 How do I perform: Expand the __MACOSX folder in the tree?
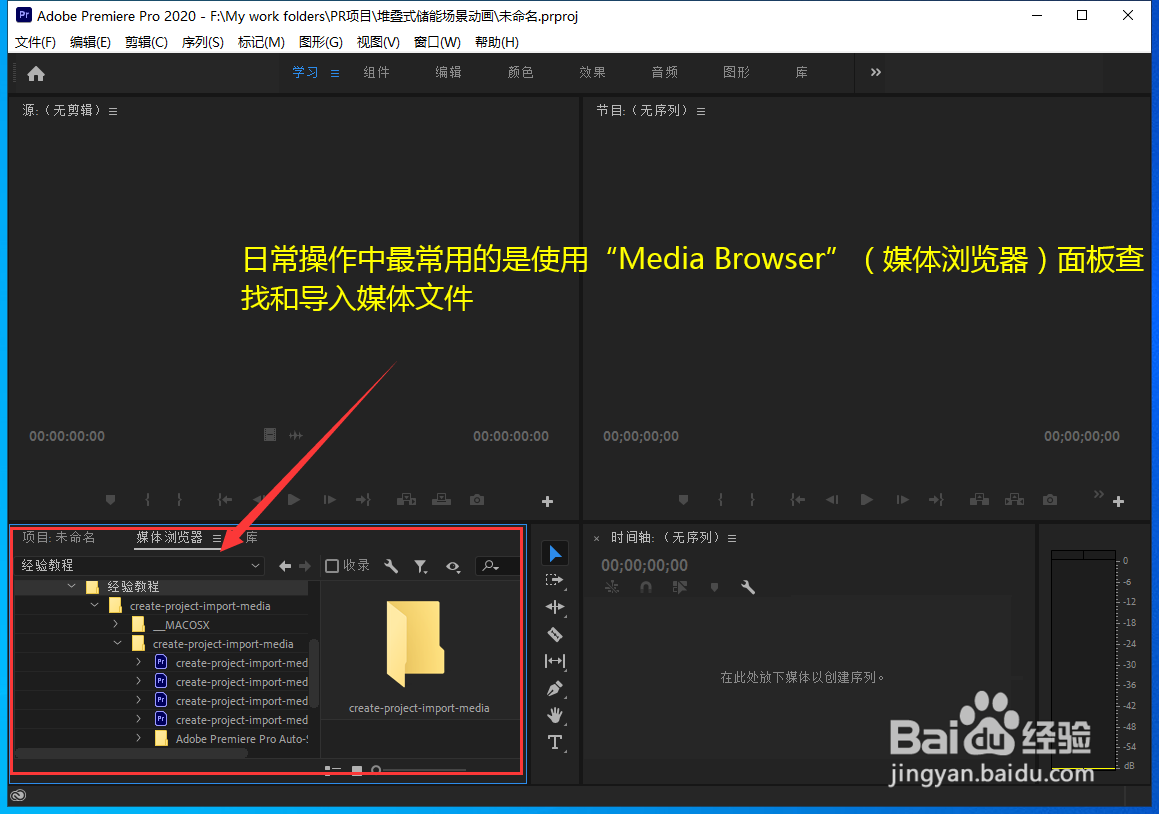tap(116, 624)
